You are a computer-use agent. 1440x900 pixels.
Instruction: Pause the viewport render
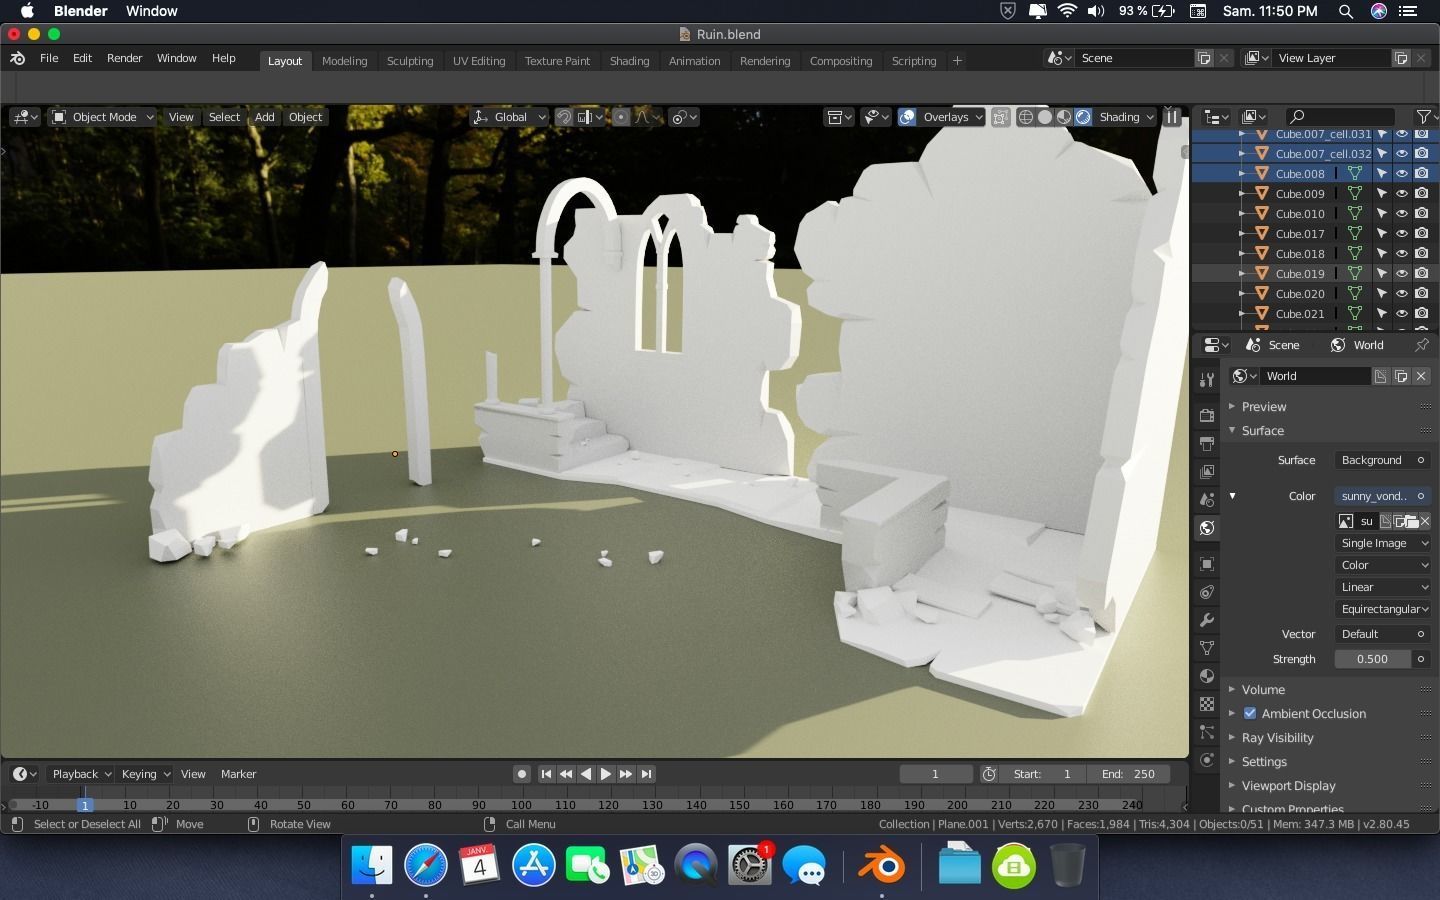pos(1172,117)
